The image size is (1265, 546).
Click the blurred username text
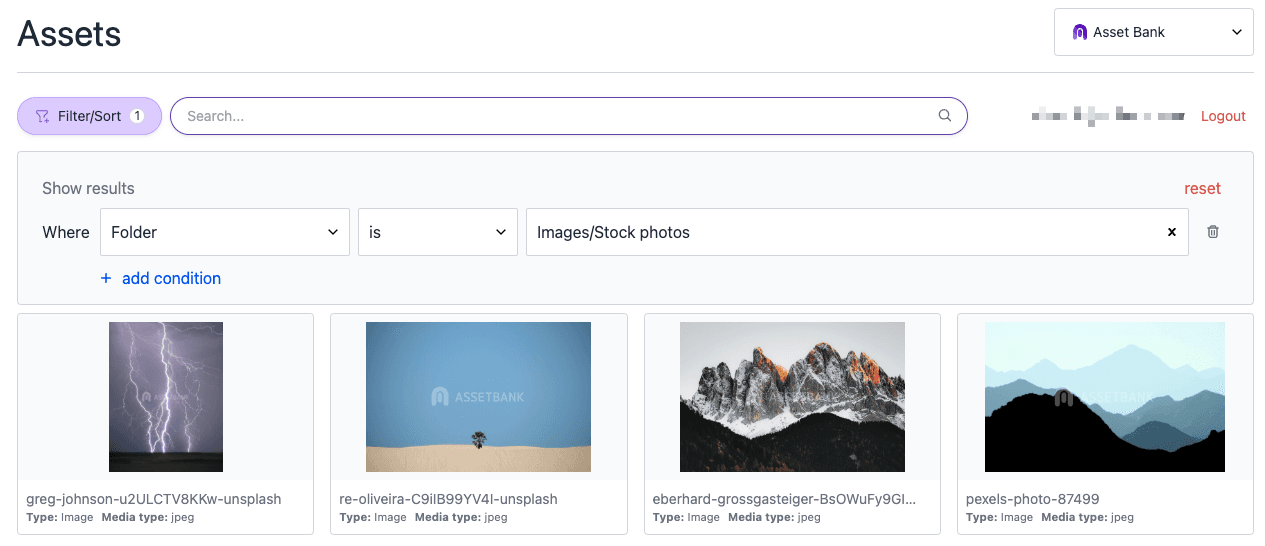[1108, 116]
